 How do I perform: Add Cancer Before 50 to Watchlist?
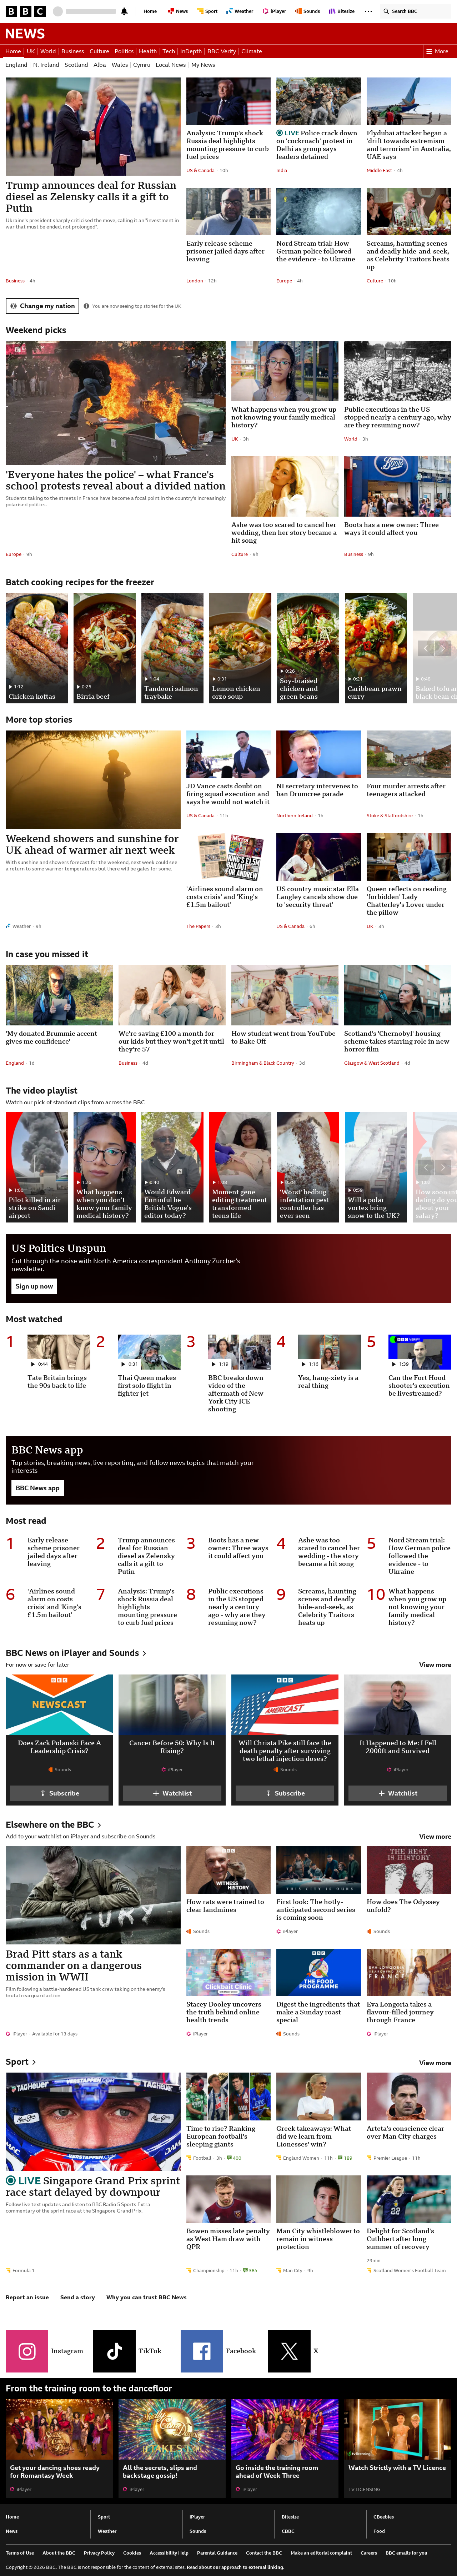pos(172,1793)
